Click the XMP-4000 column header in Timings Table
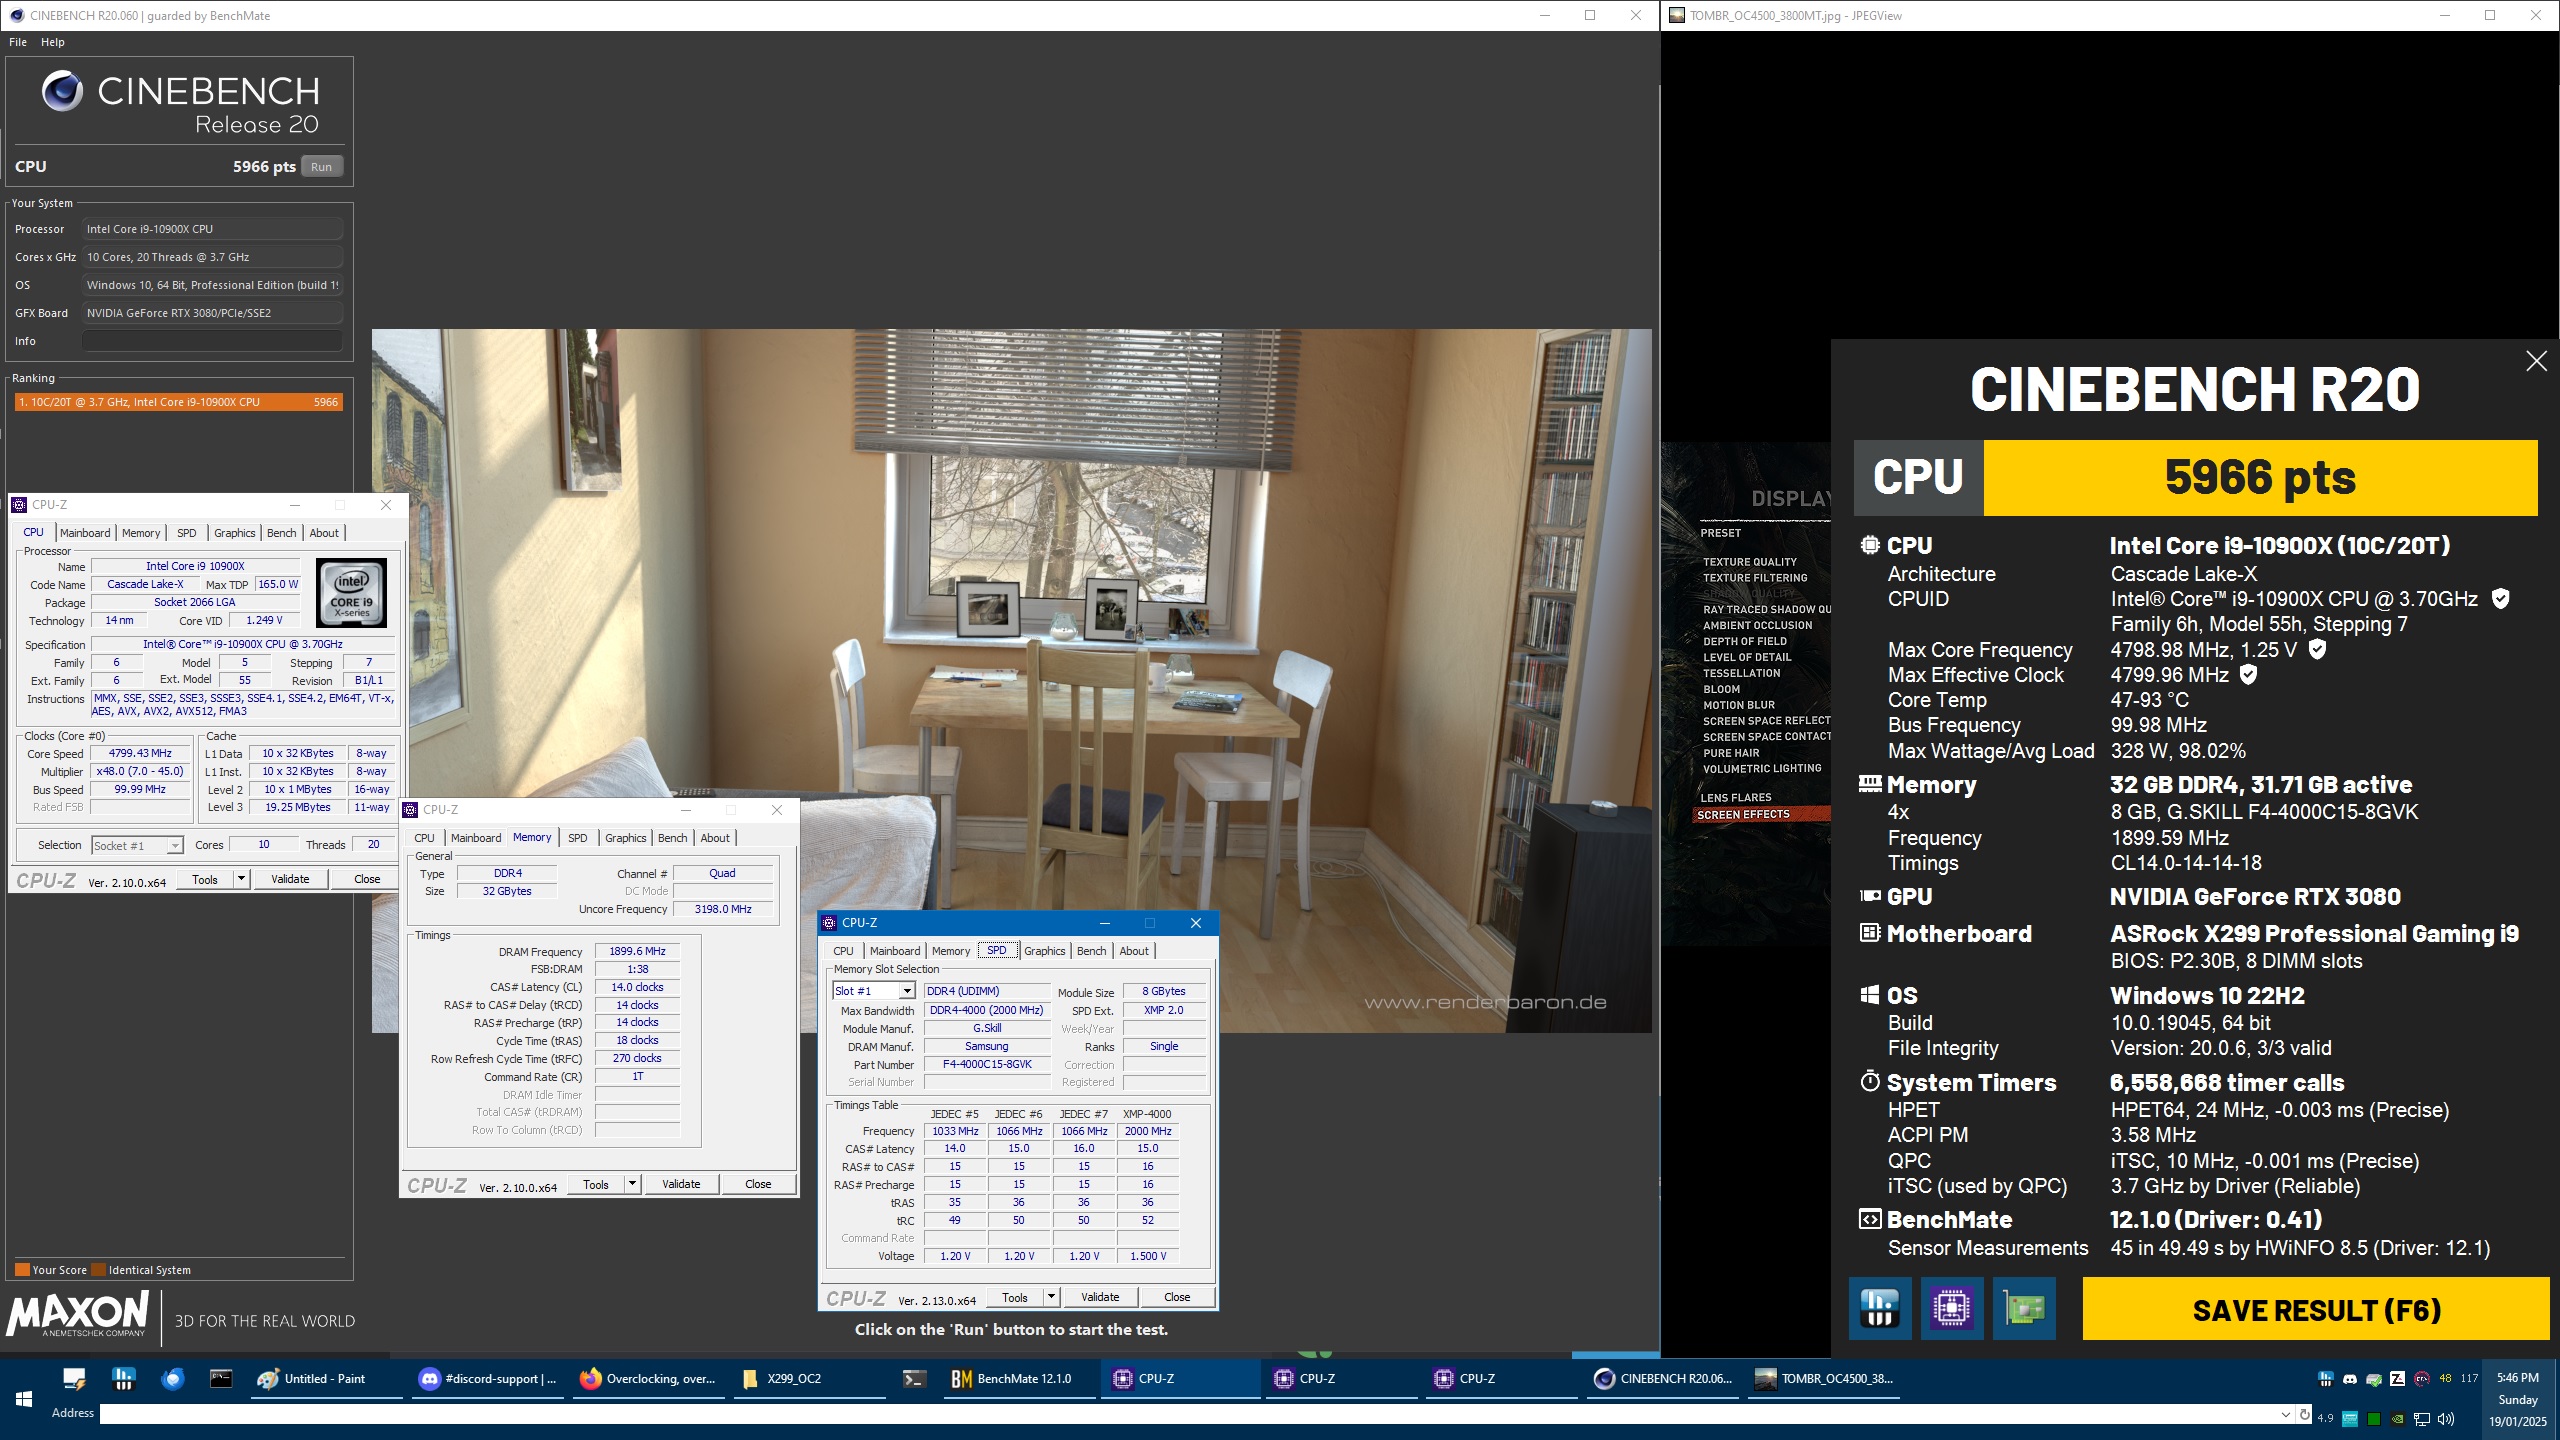This screenshot has height=1440, width=2560. pos(1147,1114)
